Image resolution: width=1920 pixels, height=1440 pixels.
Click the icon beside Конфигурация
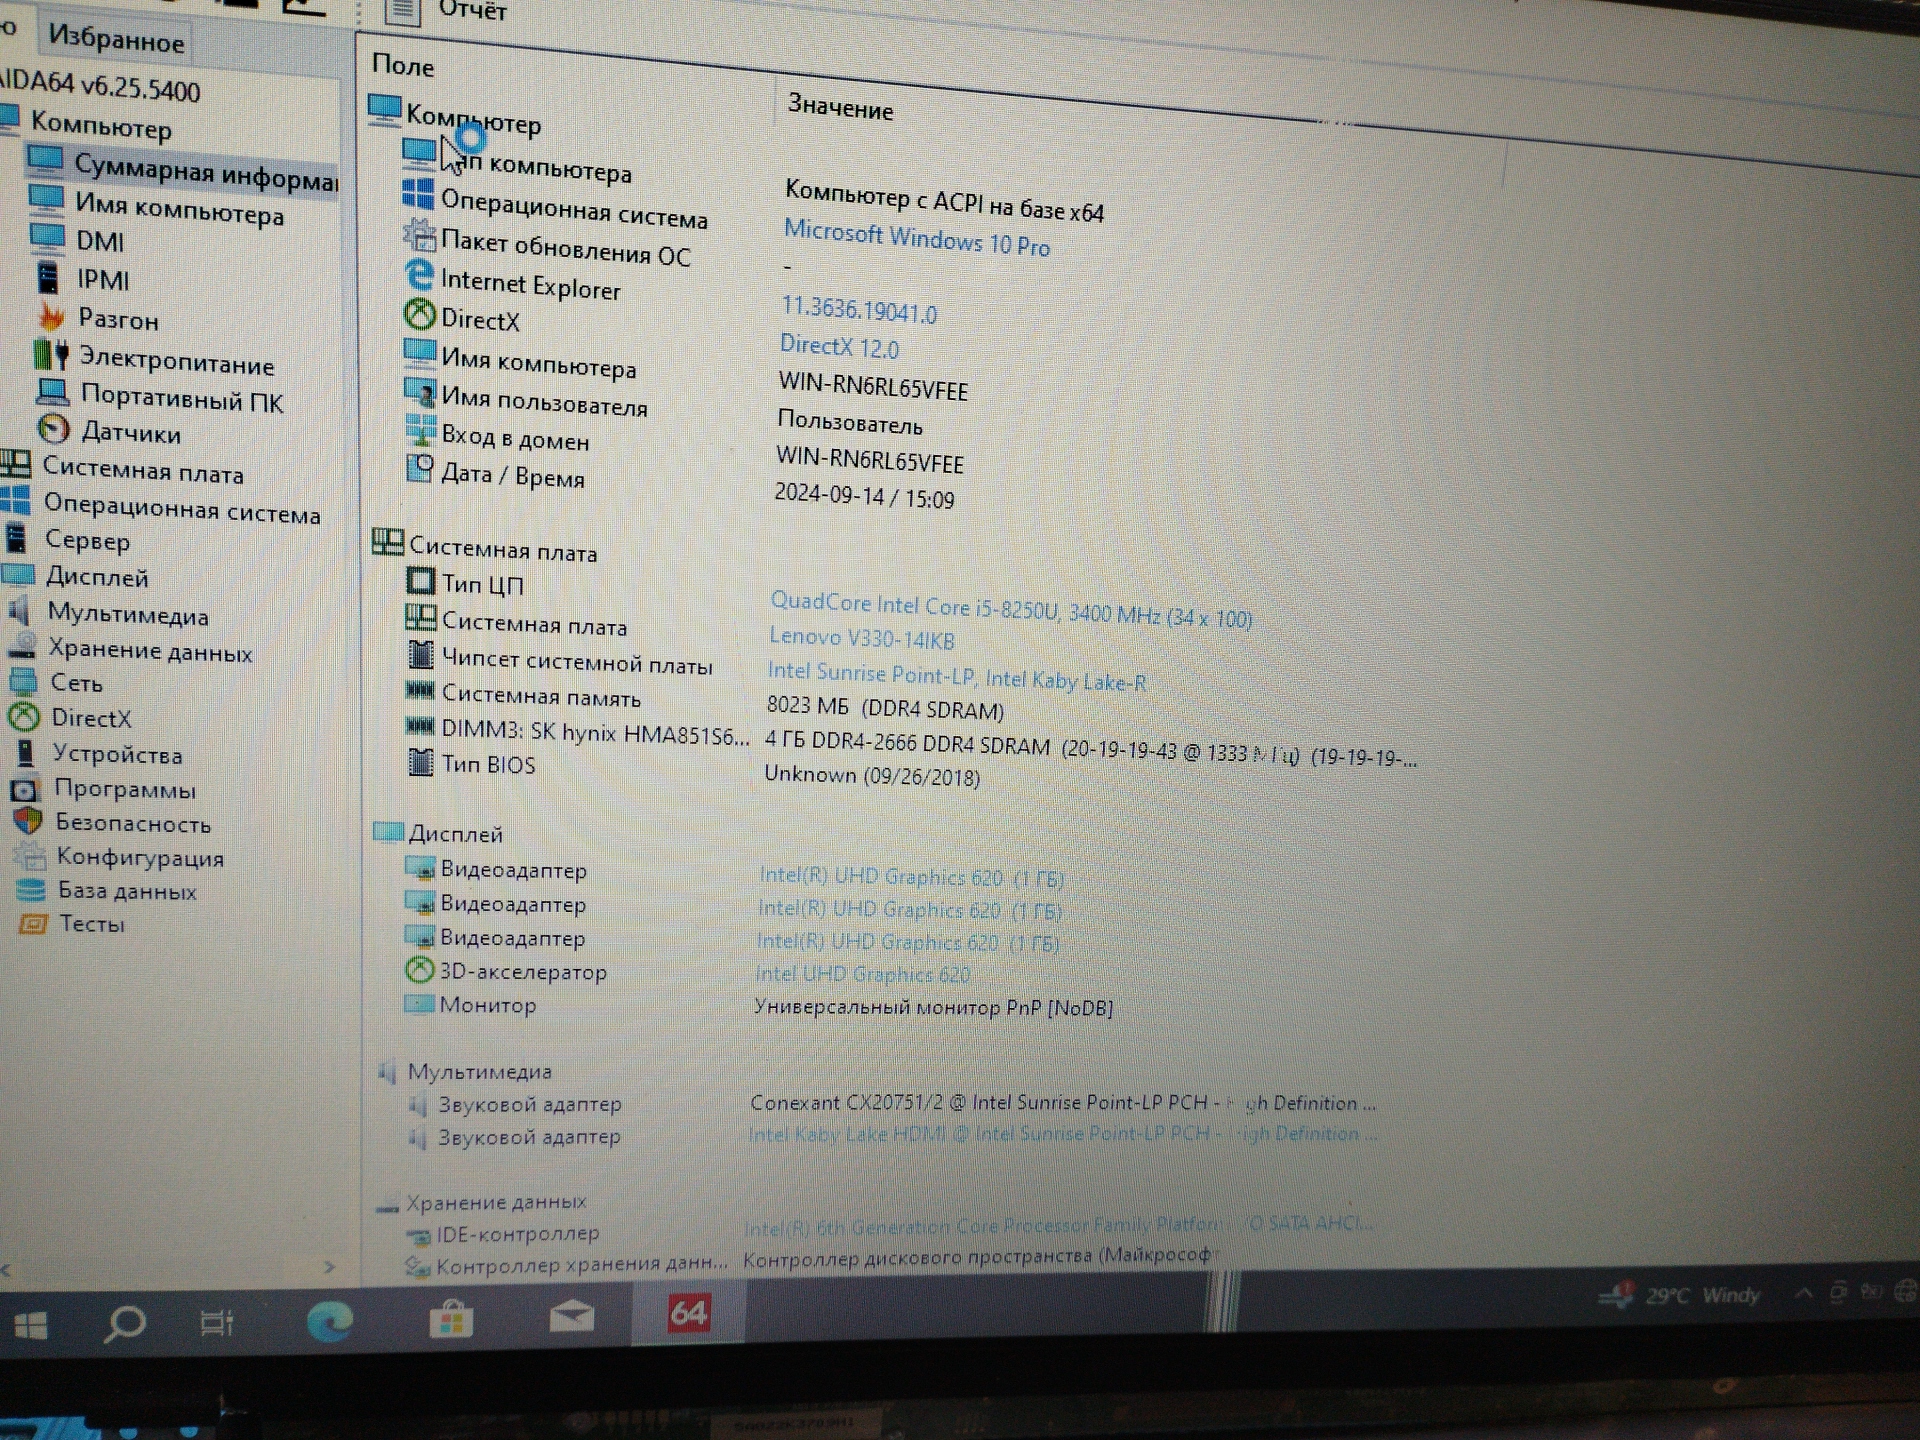[30, 856]
